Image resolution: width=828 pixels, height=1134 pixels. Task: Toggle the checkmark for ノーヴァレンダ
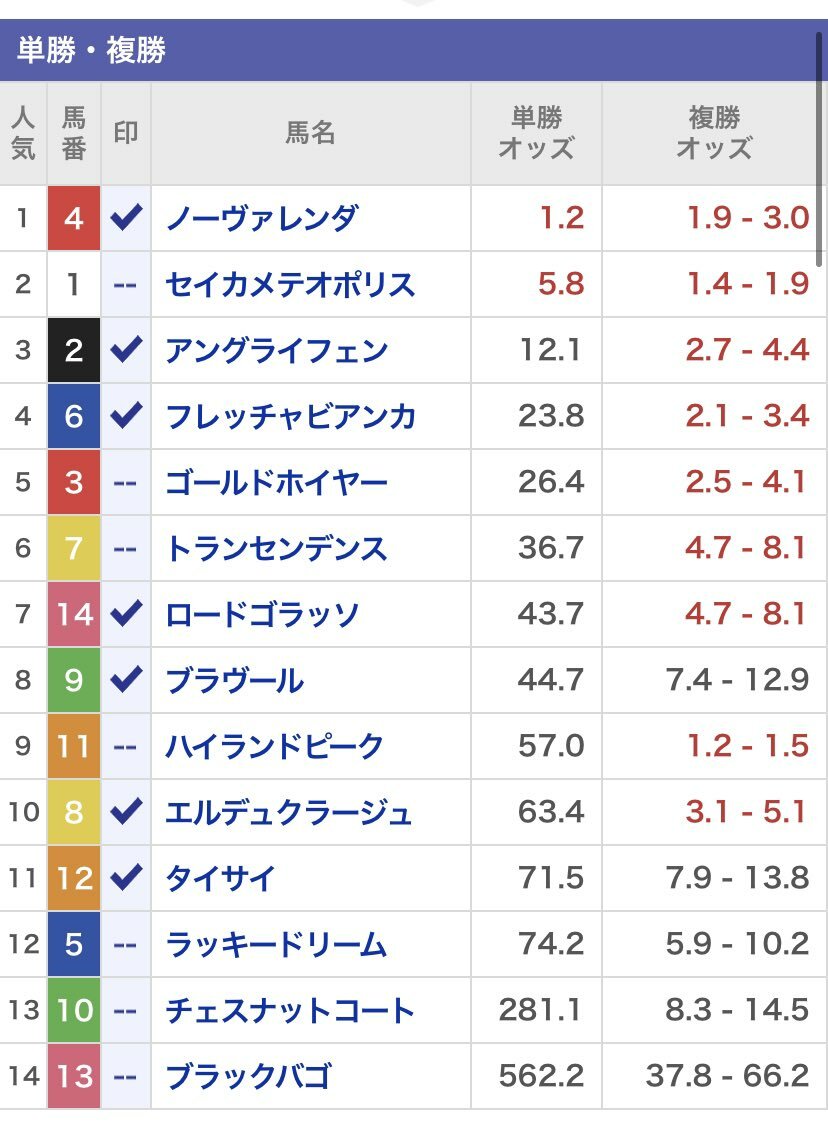[126, 218]
